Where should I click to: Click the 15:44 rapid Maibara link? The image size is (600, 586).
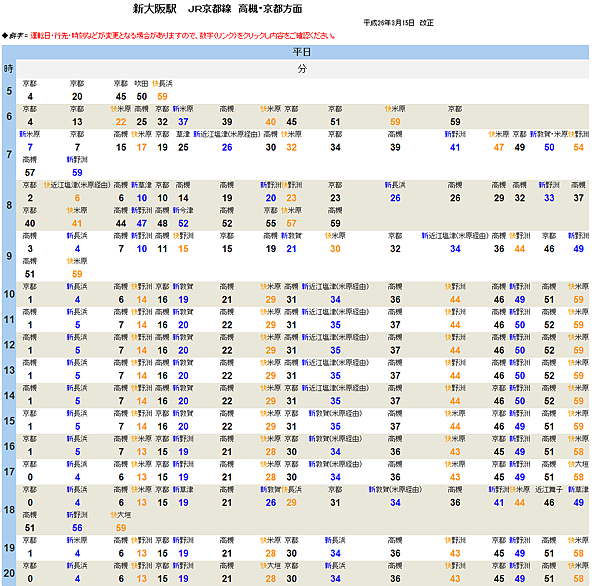[455, 426]
